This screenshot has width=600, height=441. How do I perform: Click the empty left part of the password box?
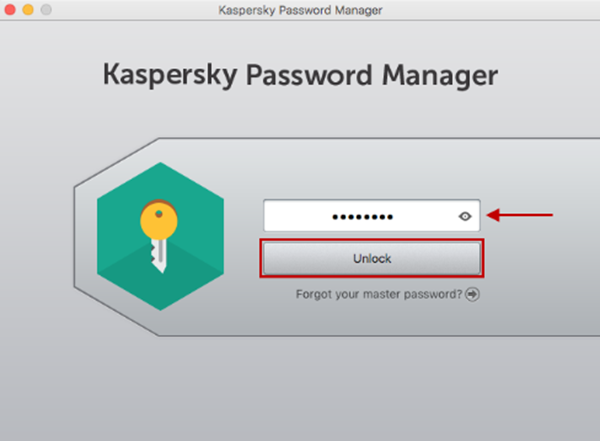[297, 216]
